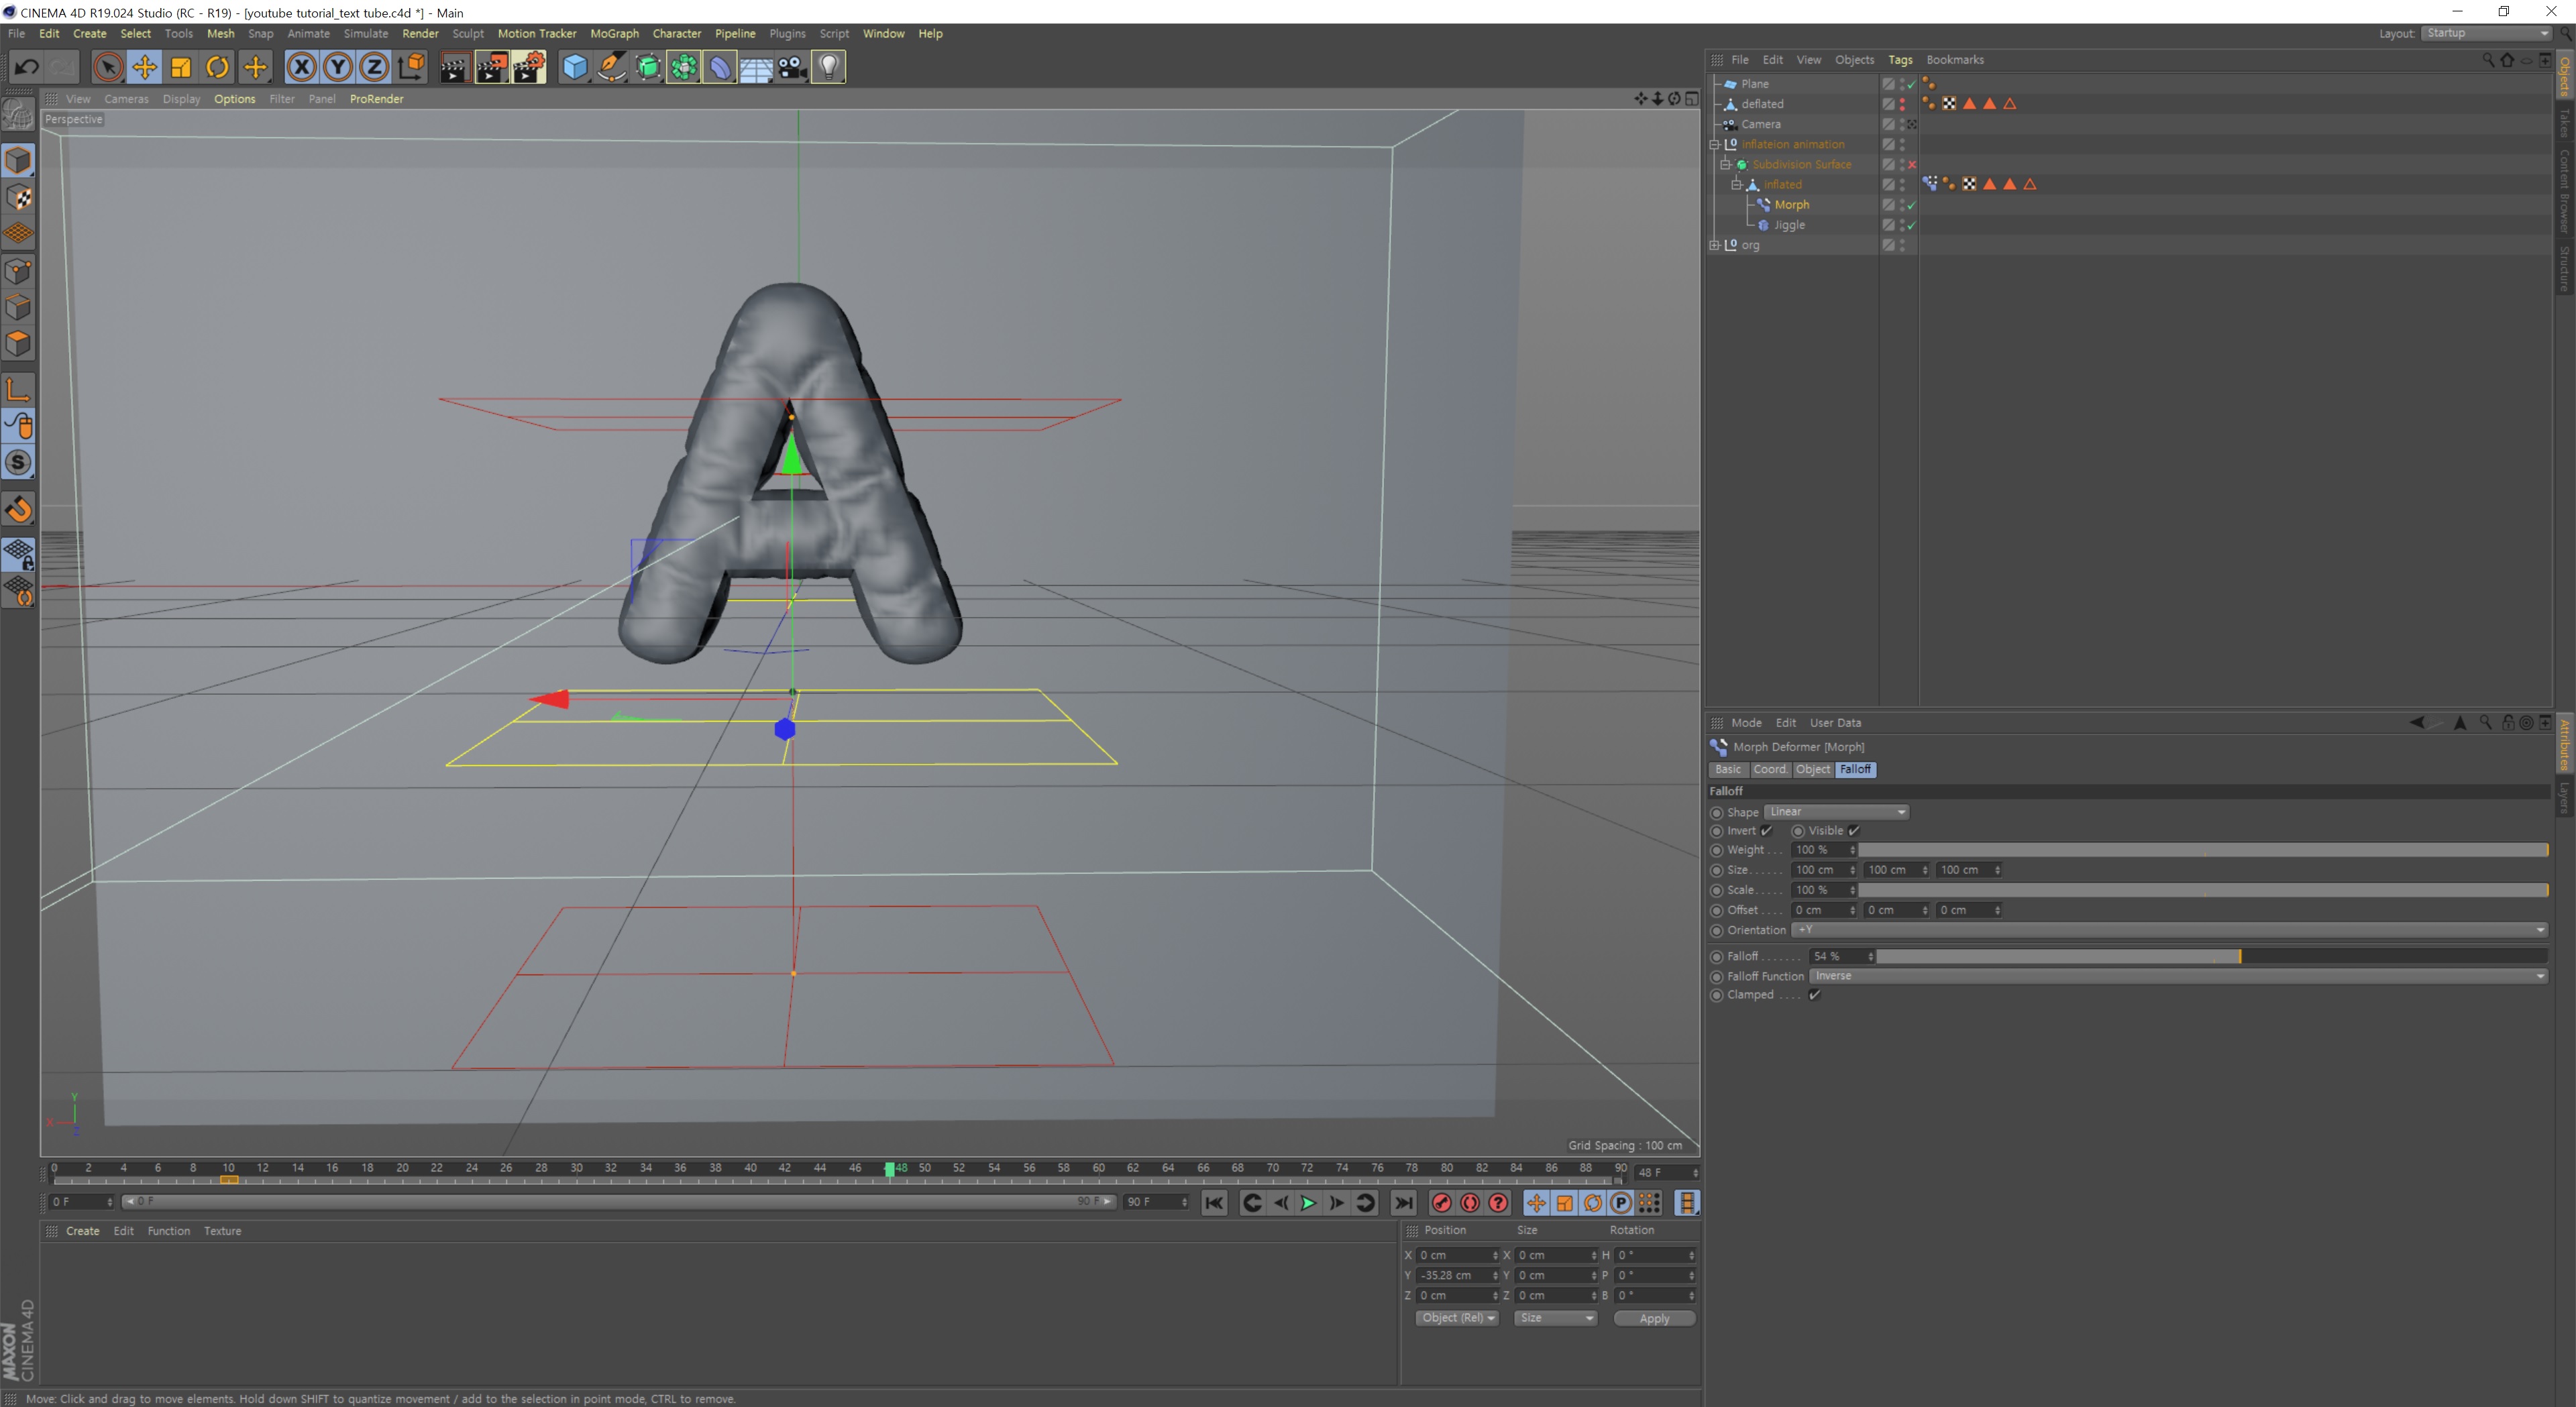Play the animation forwards
This screenshot has width=2576, height=1407.
(x=1307, y=1203)
